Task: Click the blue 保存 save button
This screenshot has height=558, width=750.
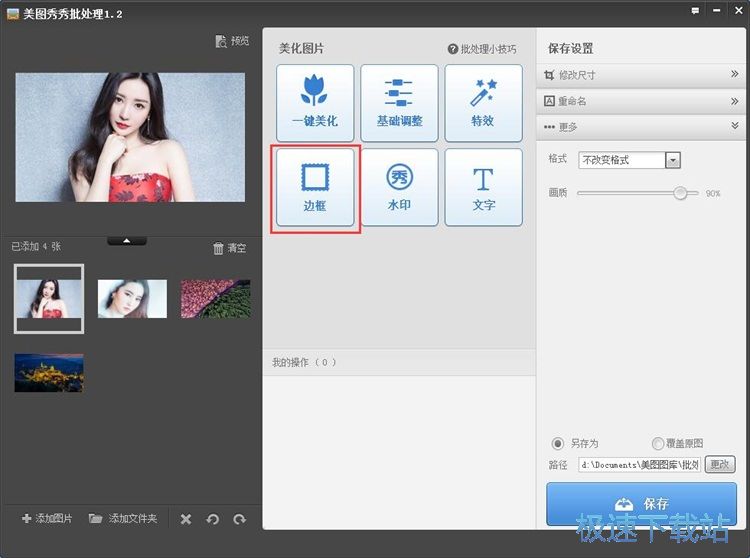Action: (x=640, y=503)
